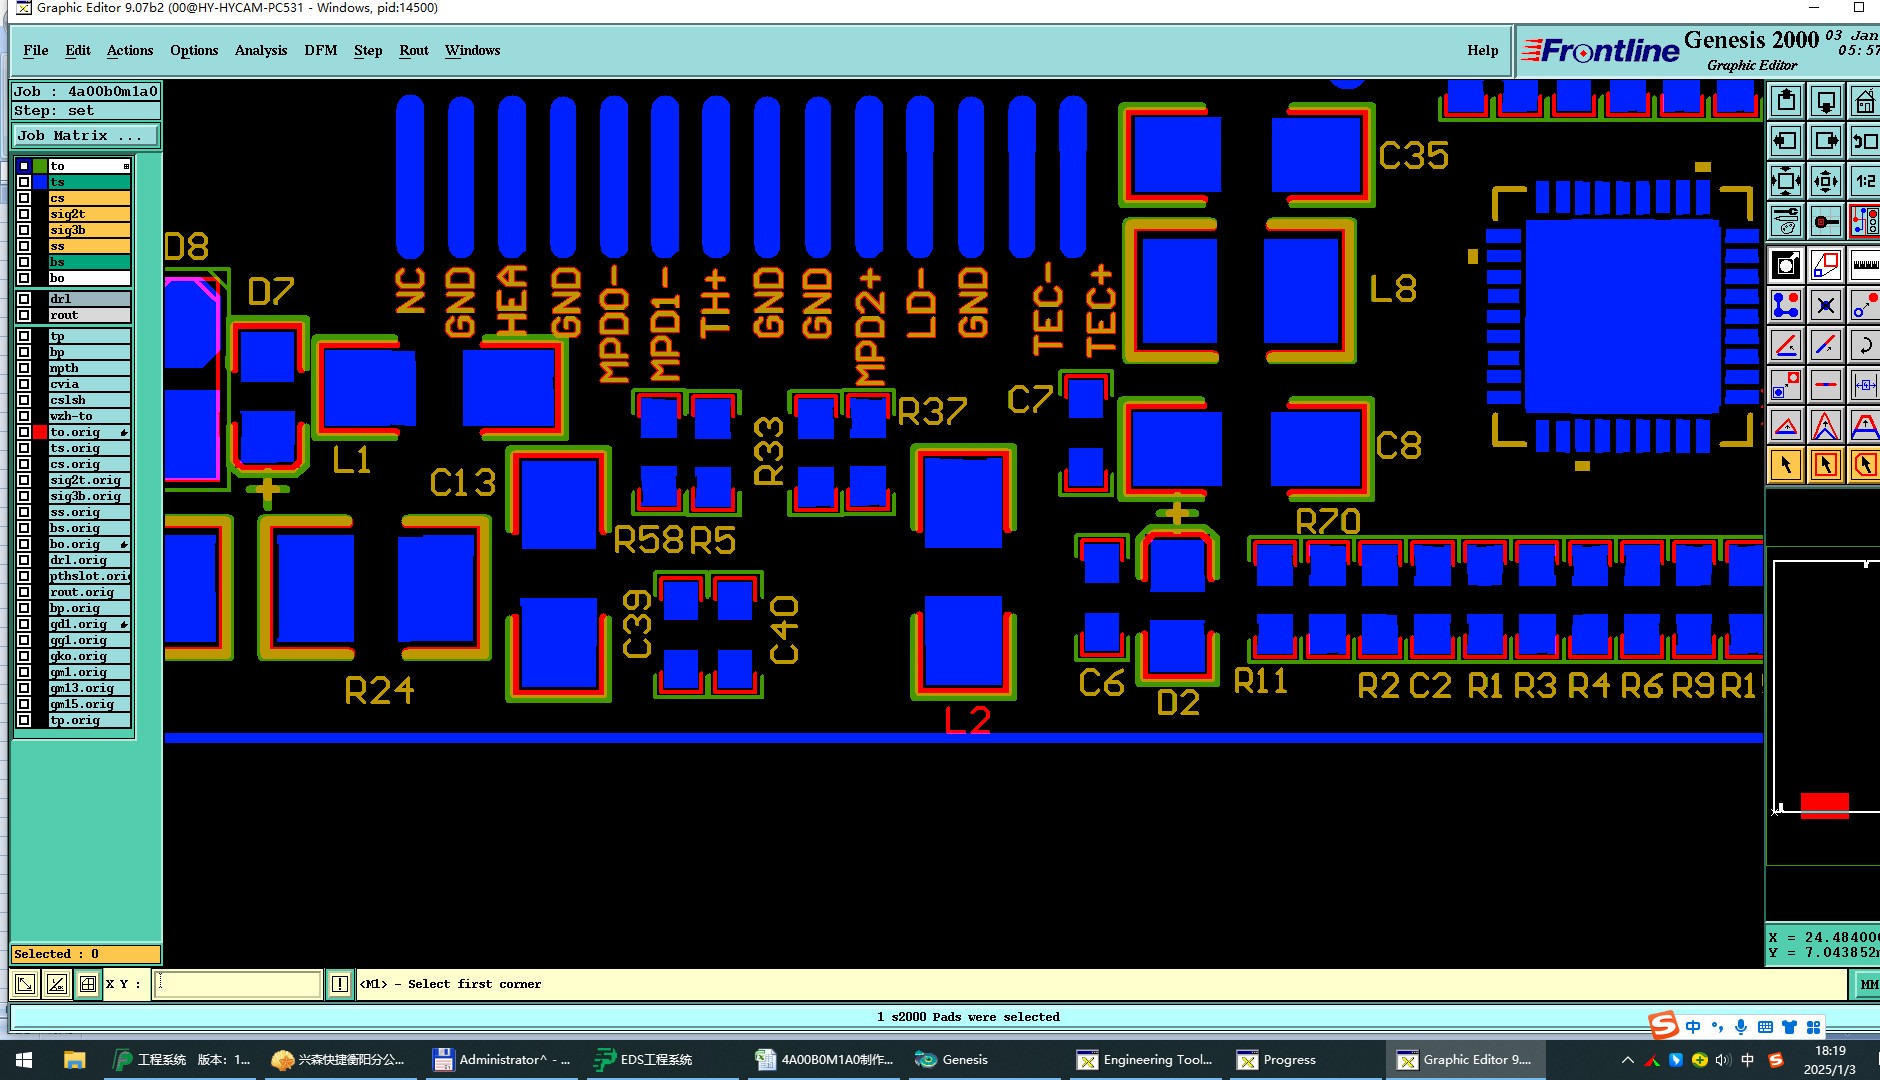The height and width of the screenshot is (1080, 1880).
Task: Click the traffic-light netlist control icon
Action: (1865, 220)
